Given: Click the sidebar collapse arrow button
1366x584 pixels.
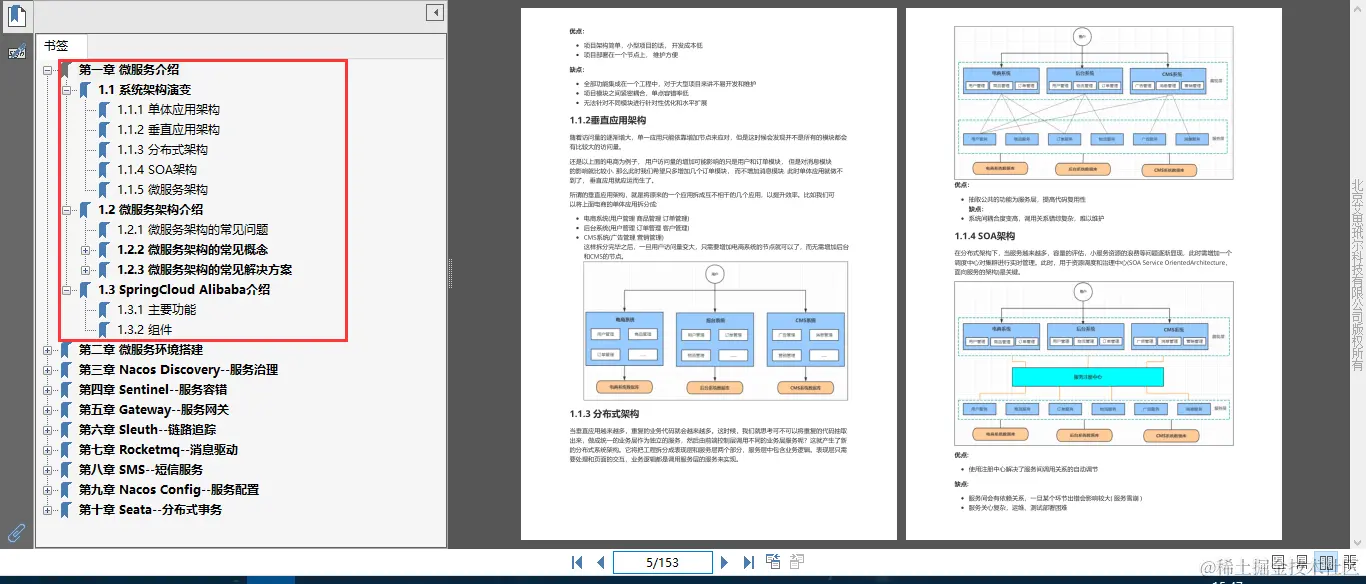Looking at the screenshot, I should point(434,11).
